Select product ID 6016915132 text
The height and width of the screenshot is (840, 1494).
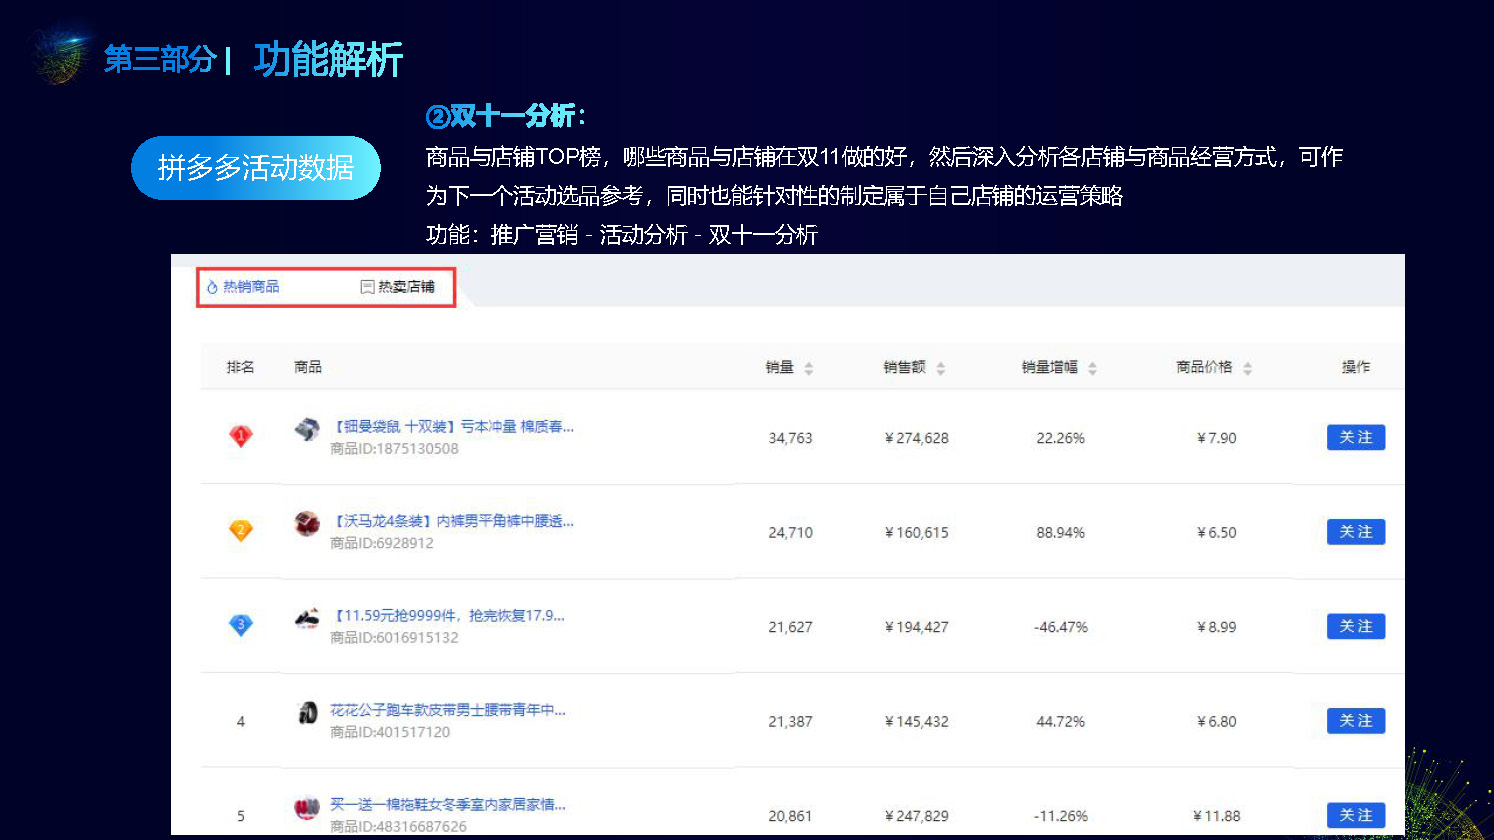[394, 638]
